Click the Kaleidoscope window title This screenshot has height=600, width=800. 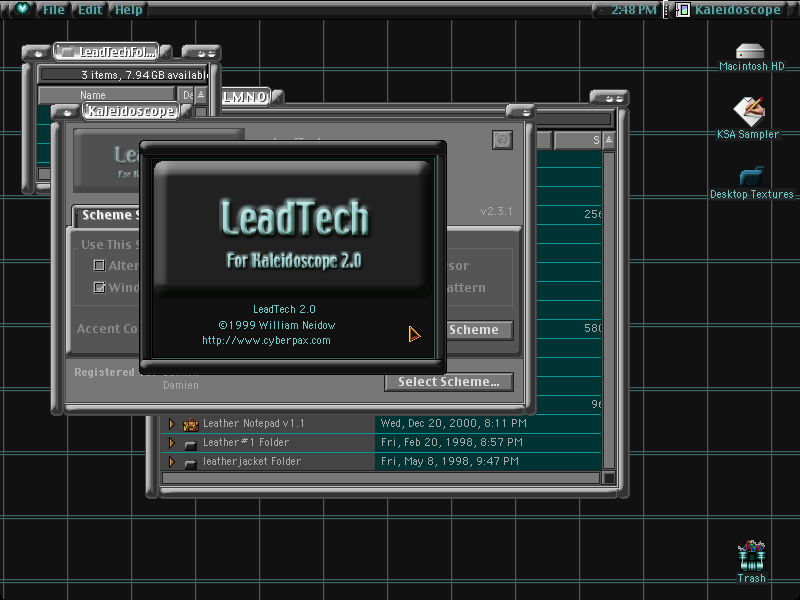tap(131, 111)
